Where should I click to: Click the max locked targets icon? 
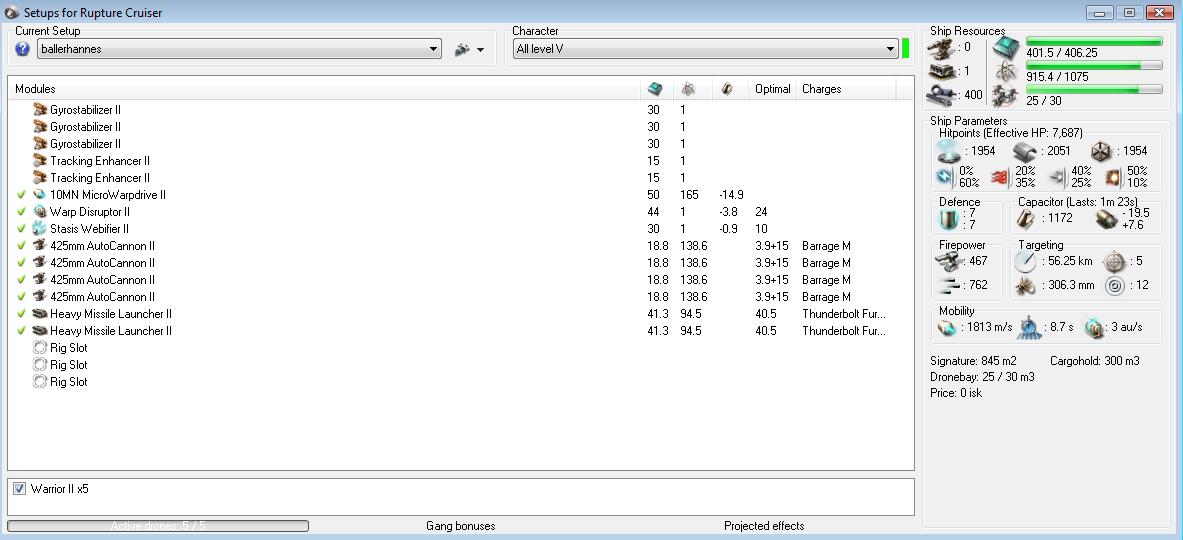pos(1114,262)
